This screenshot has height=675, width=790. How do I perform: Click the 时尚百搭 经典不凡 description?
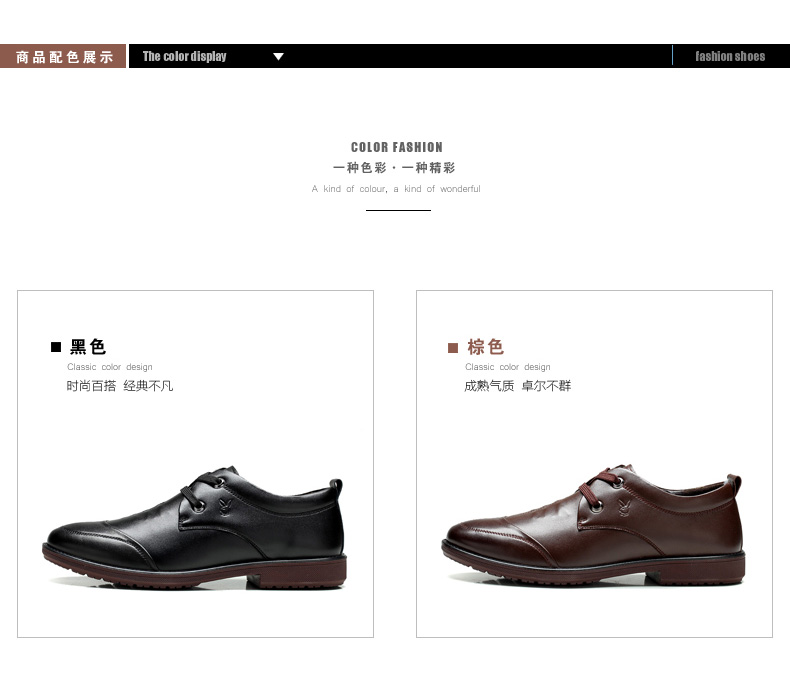pos(120,386)
